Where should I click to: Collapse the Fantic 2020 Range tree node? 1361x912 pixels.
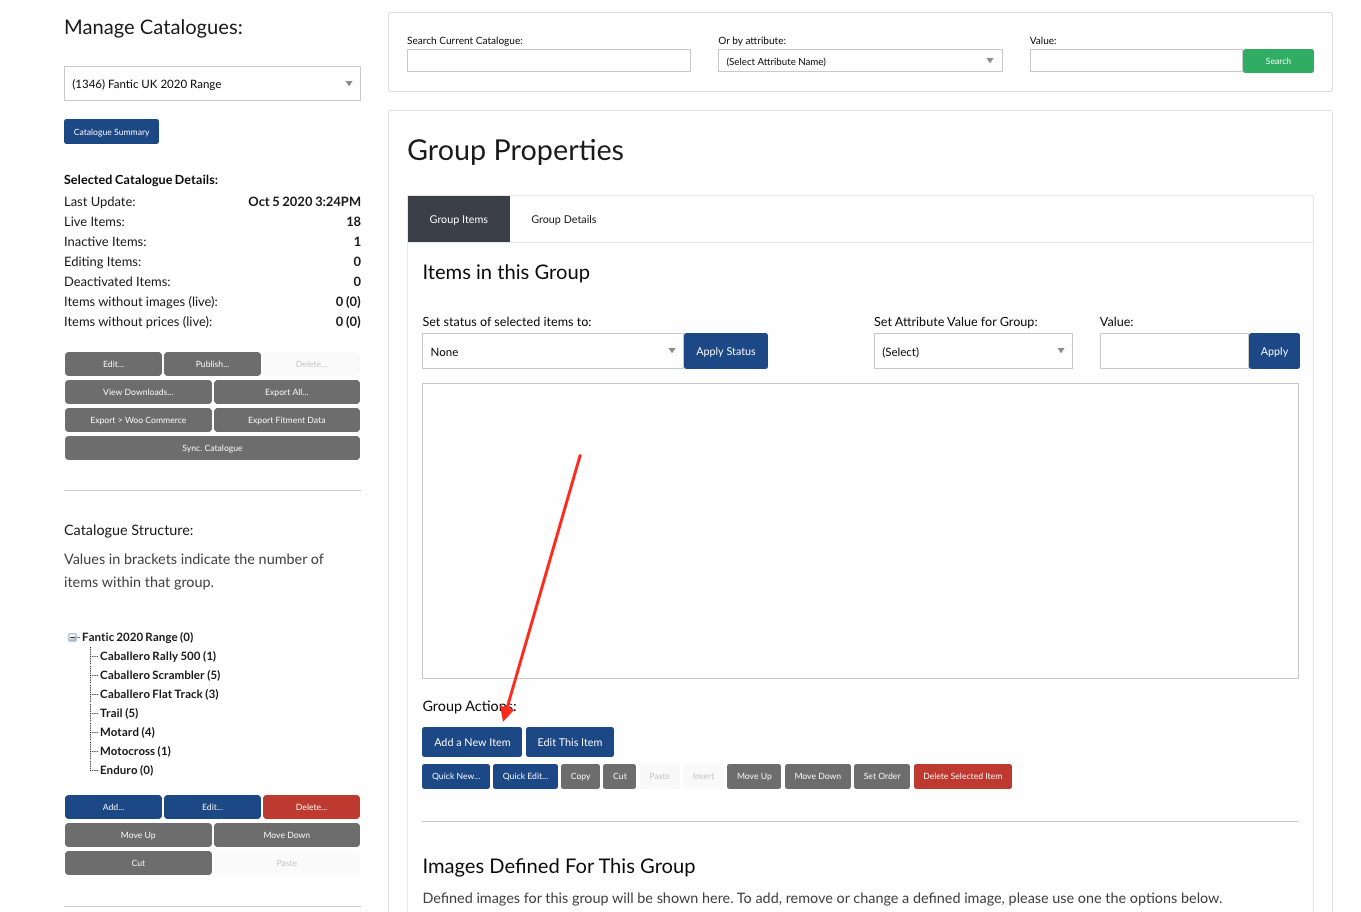pos(72,638)
